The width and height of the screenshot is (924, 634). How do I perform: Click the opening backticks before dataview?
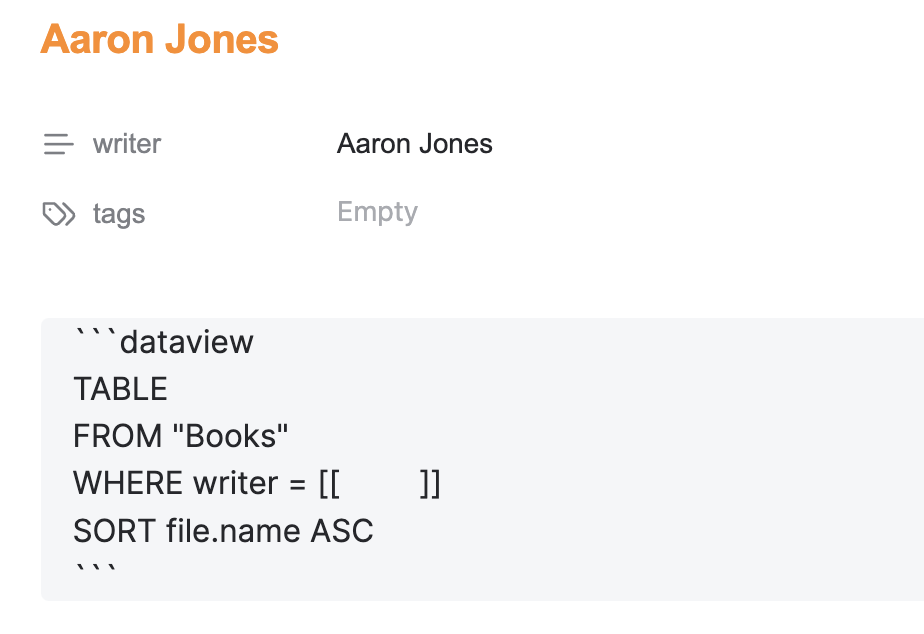pos(96,336)
